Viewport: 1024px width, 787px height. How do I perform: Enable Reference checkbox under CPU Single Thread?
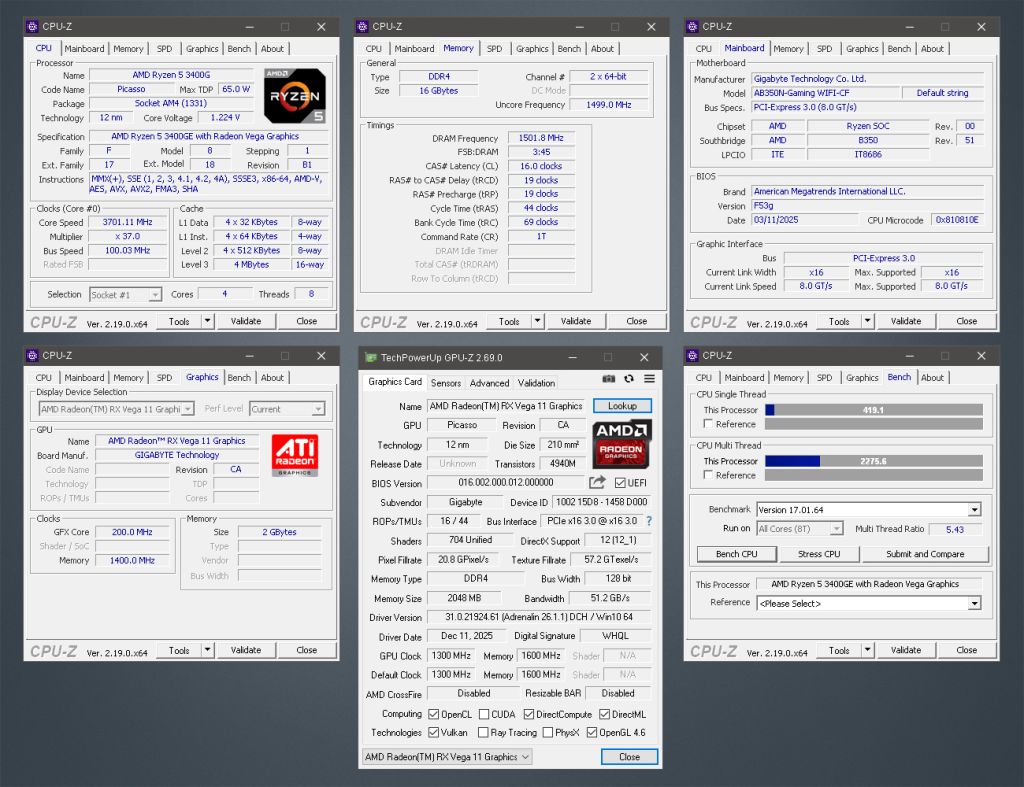(x=708, y=424)
